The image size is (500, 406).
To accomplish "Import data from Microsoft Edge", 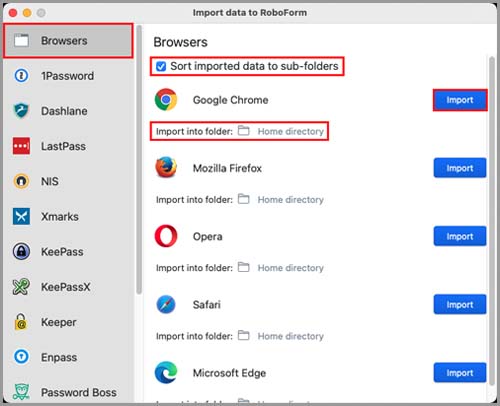I will point(460,372).
